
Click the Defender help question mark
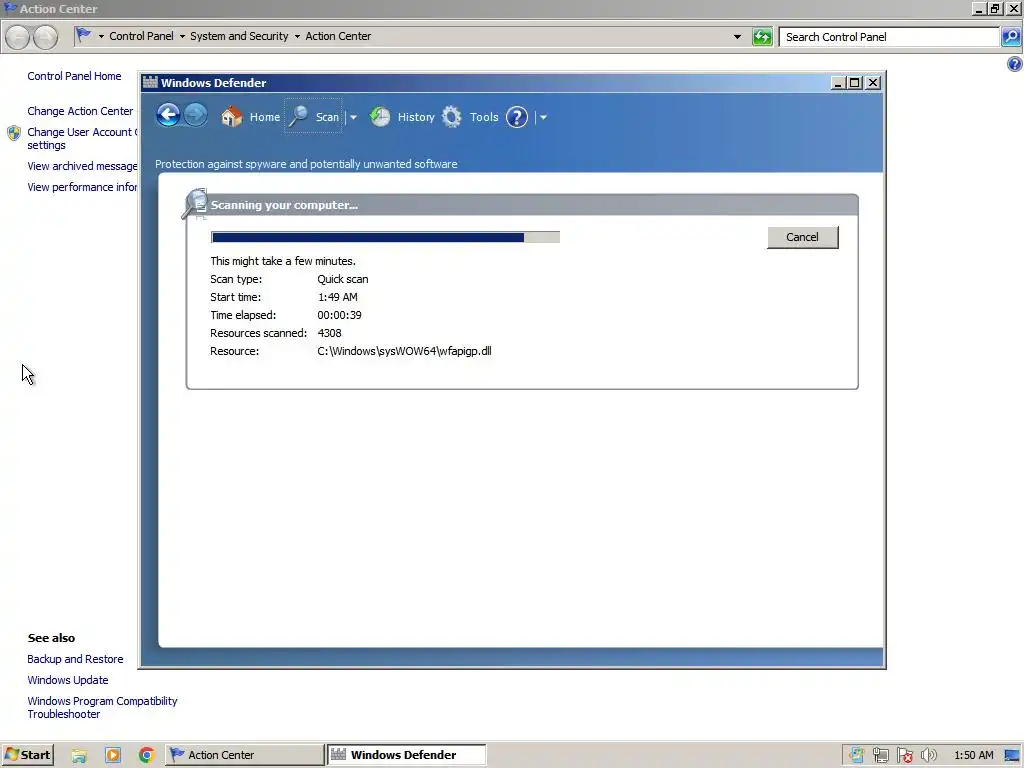coord(517,117)
